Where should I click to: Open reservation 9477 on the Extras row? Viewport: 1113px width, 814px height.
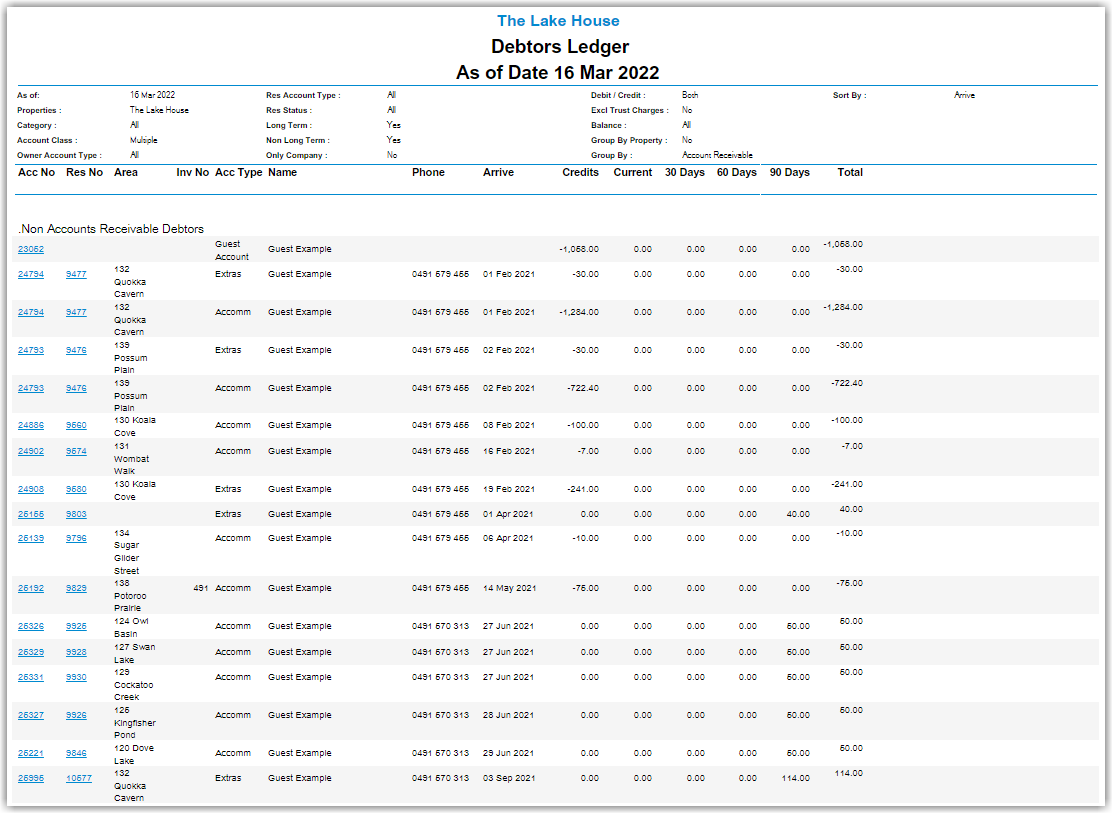[x=76, y=275]
